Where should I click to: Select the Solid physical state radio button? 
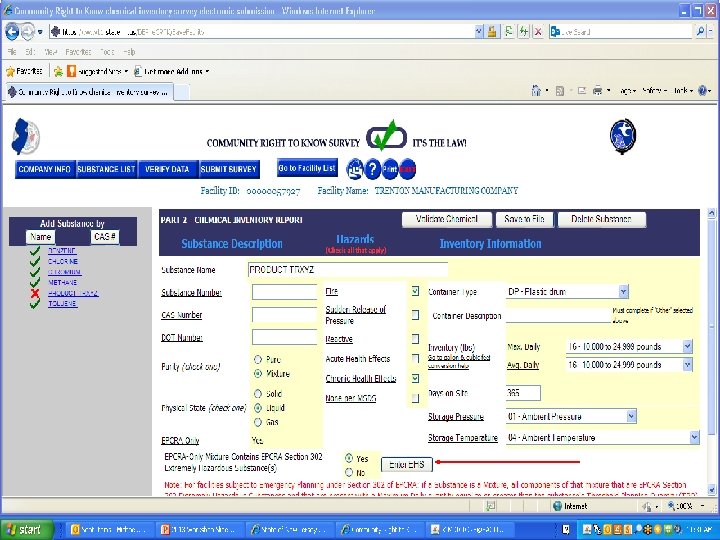[258, 394]
